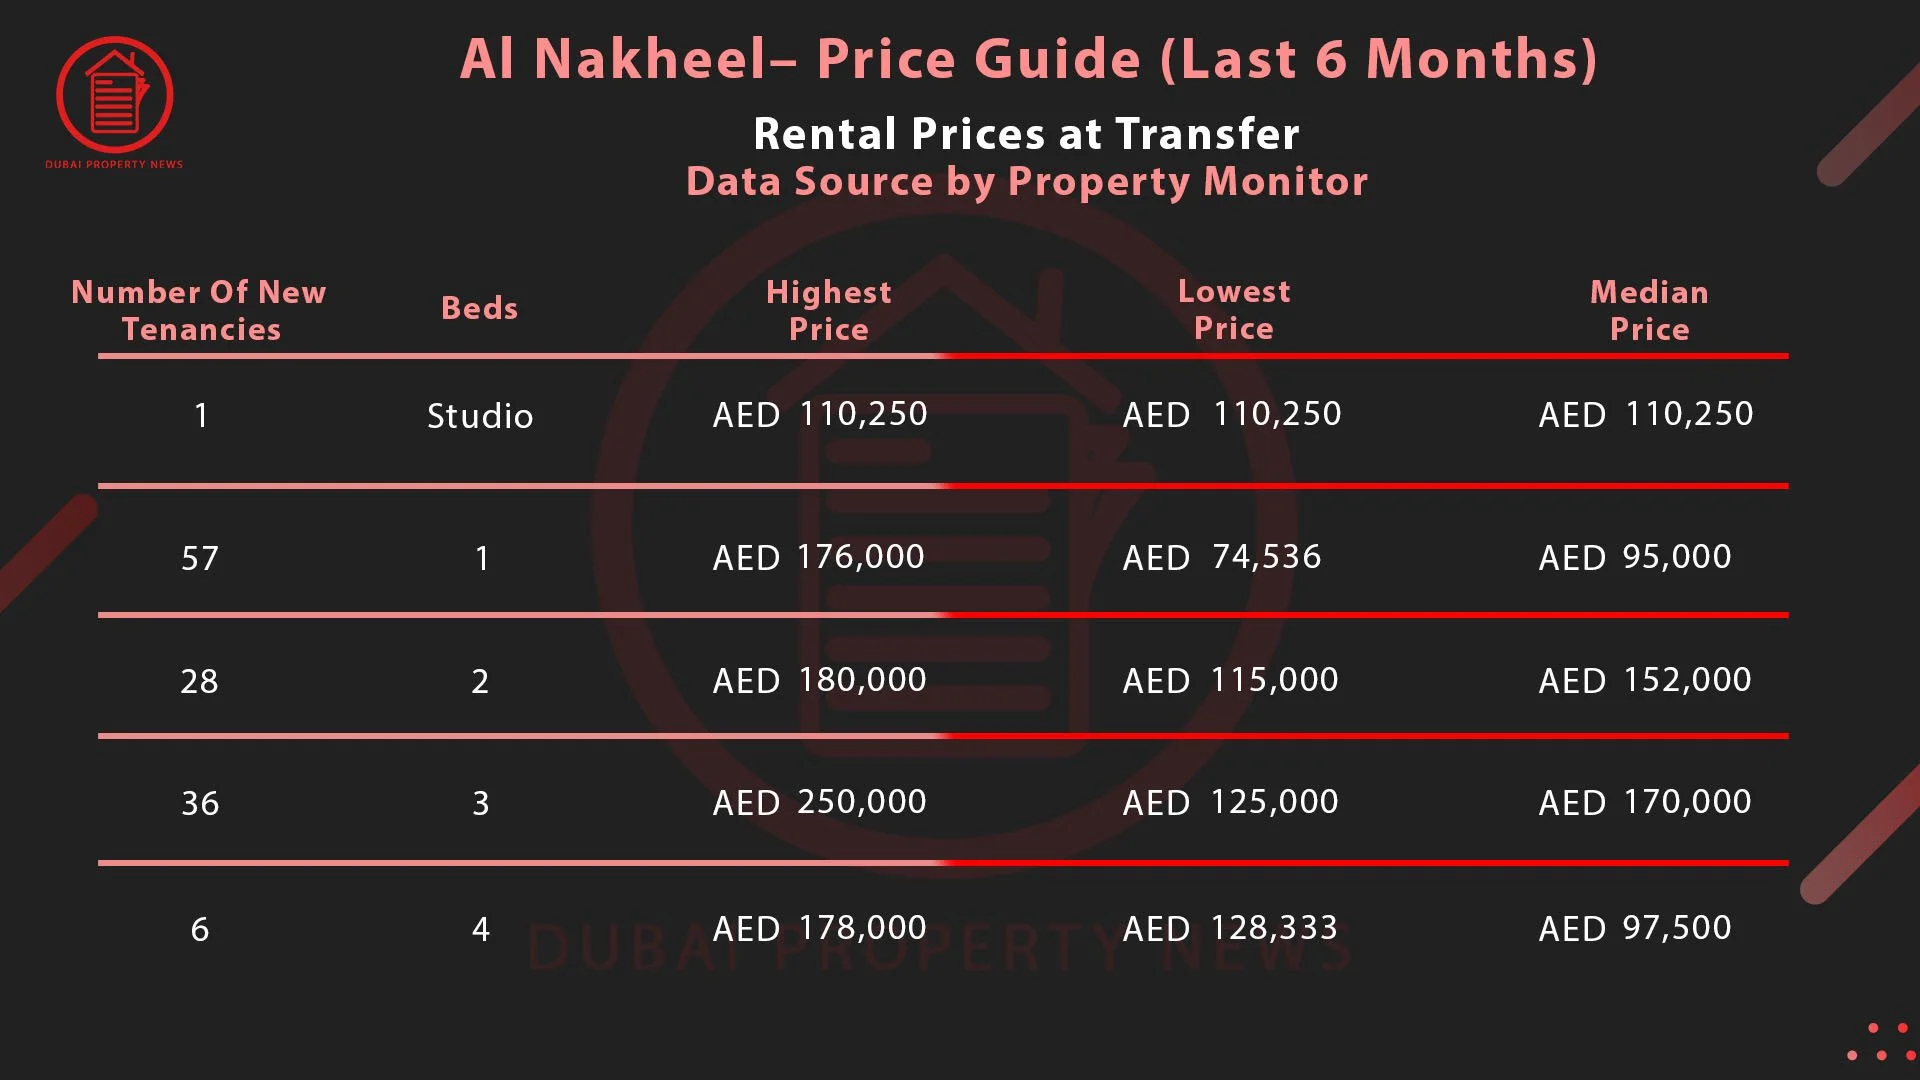Select the AED 128,333 lowest price value
Screen dimensions: 1920x1080
pos(1230,928)
